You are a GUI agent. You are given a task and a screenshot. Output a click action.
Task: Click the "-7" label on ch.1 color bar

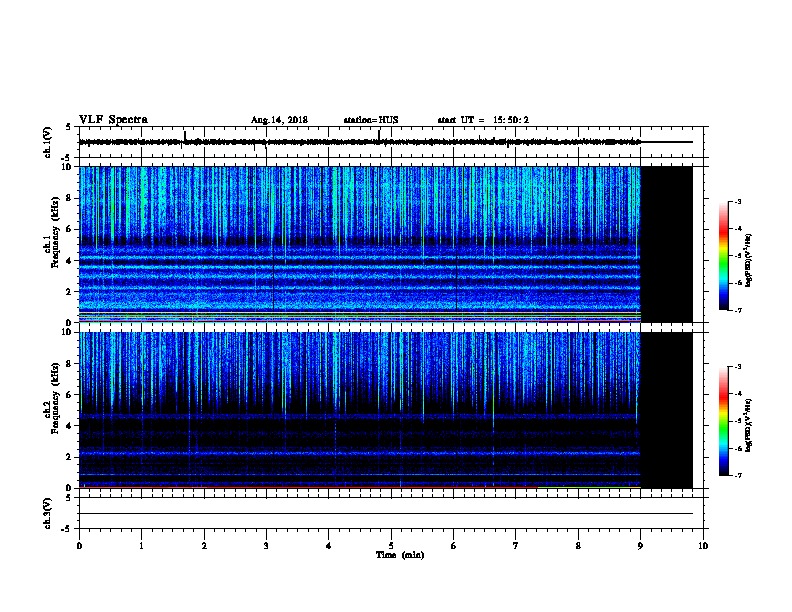pos(737,310)
